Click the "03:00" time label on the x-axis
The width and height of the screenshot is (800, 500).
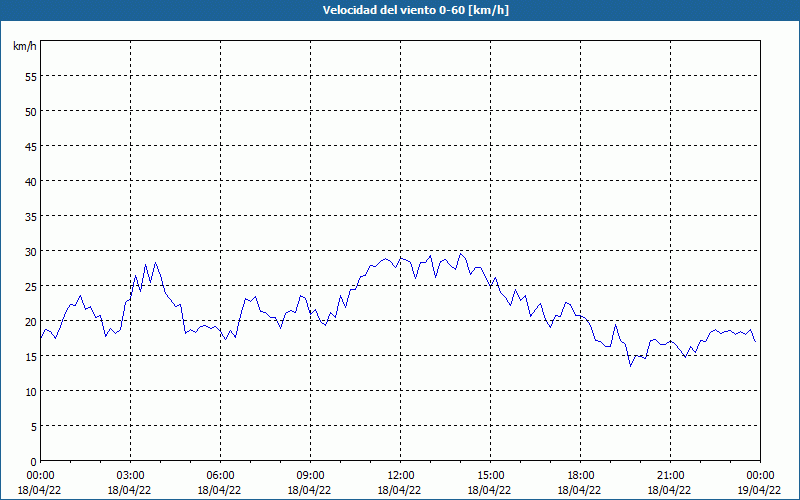[x=131, y=476]
